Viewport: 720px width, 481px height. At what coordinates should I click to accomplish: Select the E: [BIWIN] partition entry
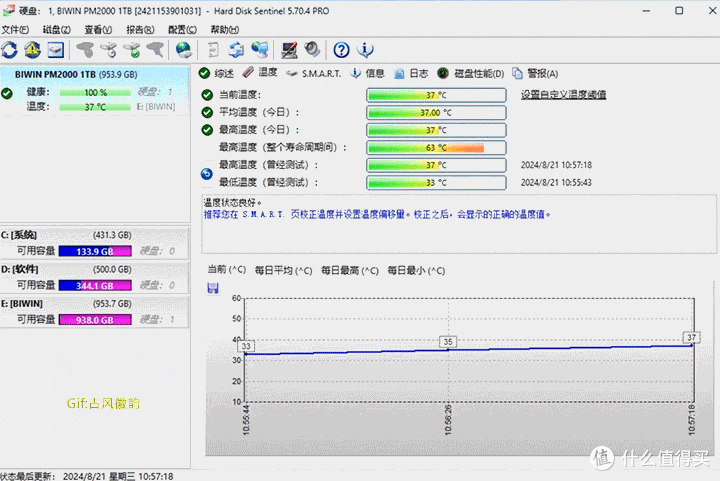94,312
